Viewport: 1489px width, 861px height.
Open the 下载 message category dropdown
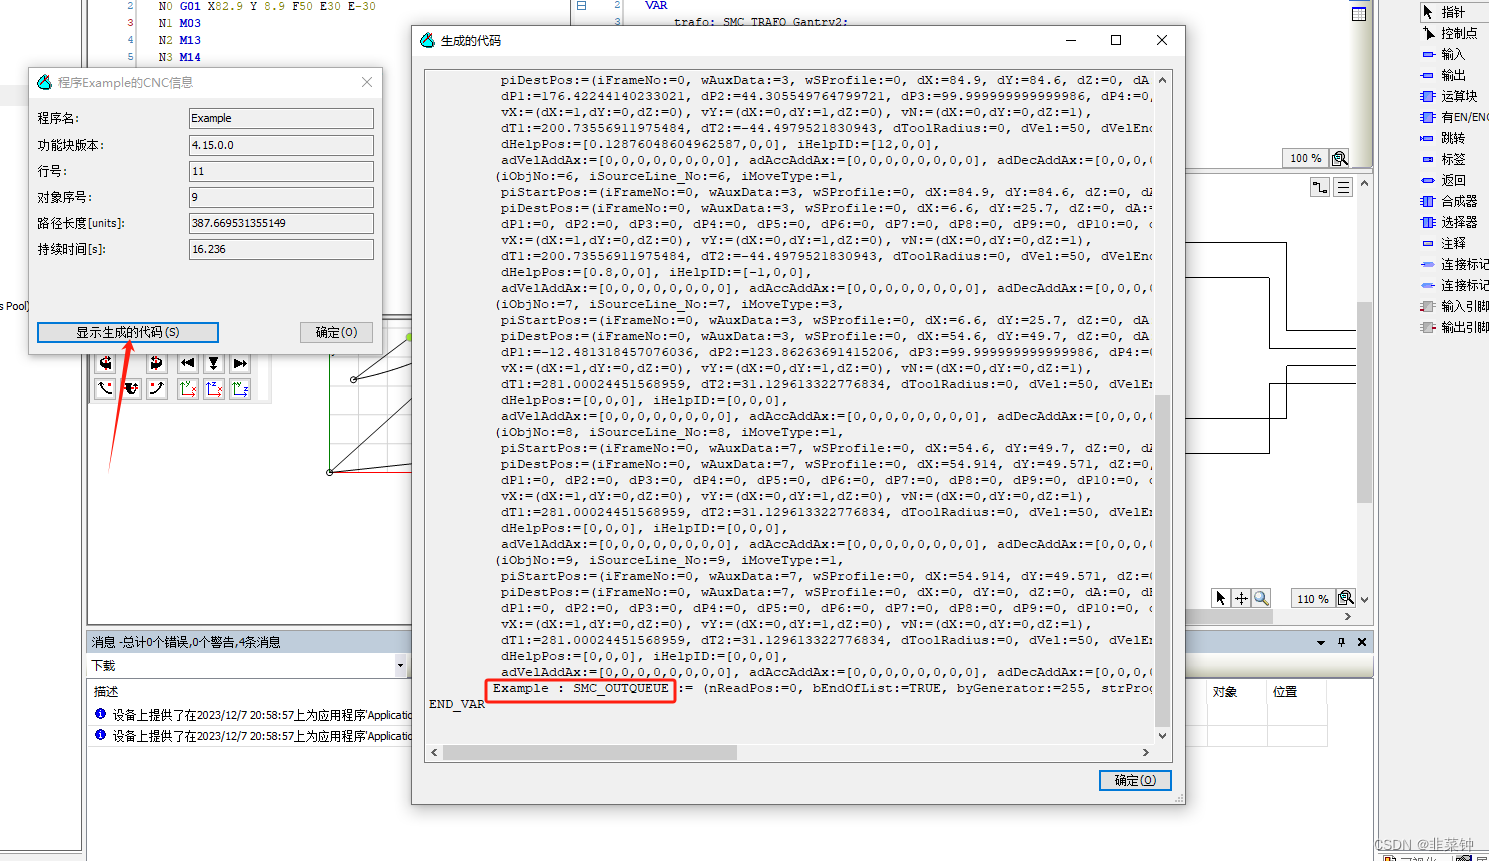pyautogui.click(x=400, y=665)
